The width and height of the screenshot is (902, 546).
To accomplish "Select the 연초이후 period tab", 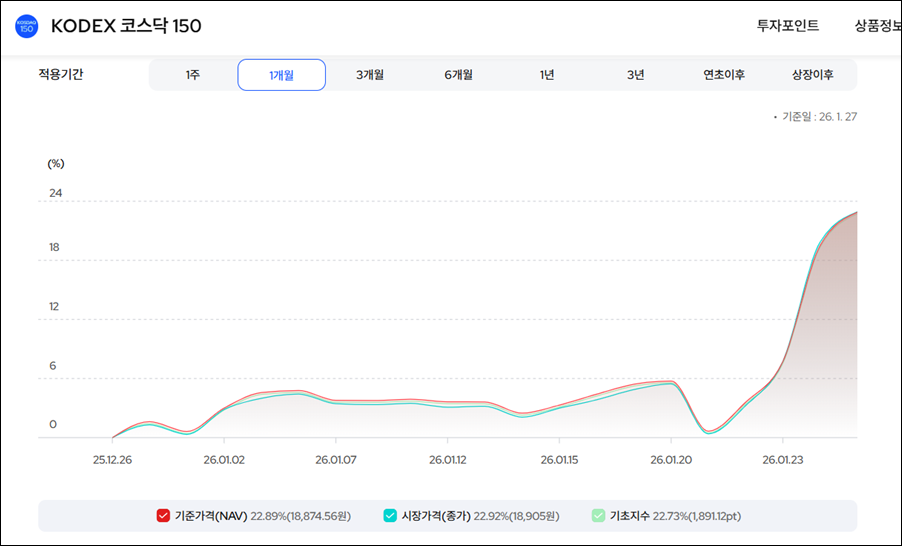I will [724, 75].
